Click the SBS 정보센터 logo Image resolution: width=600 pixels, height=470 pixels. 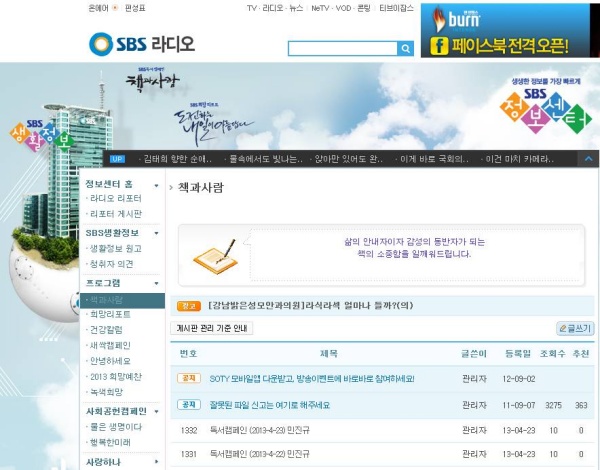pos(542,107)
